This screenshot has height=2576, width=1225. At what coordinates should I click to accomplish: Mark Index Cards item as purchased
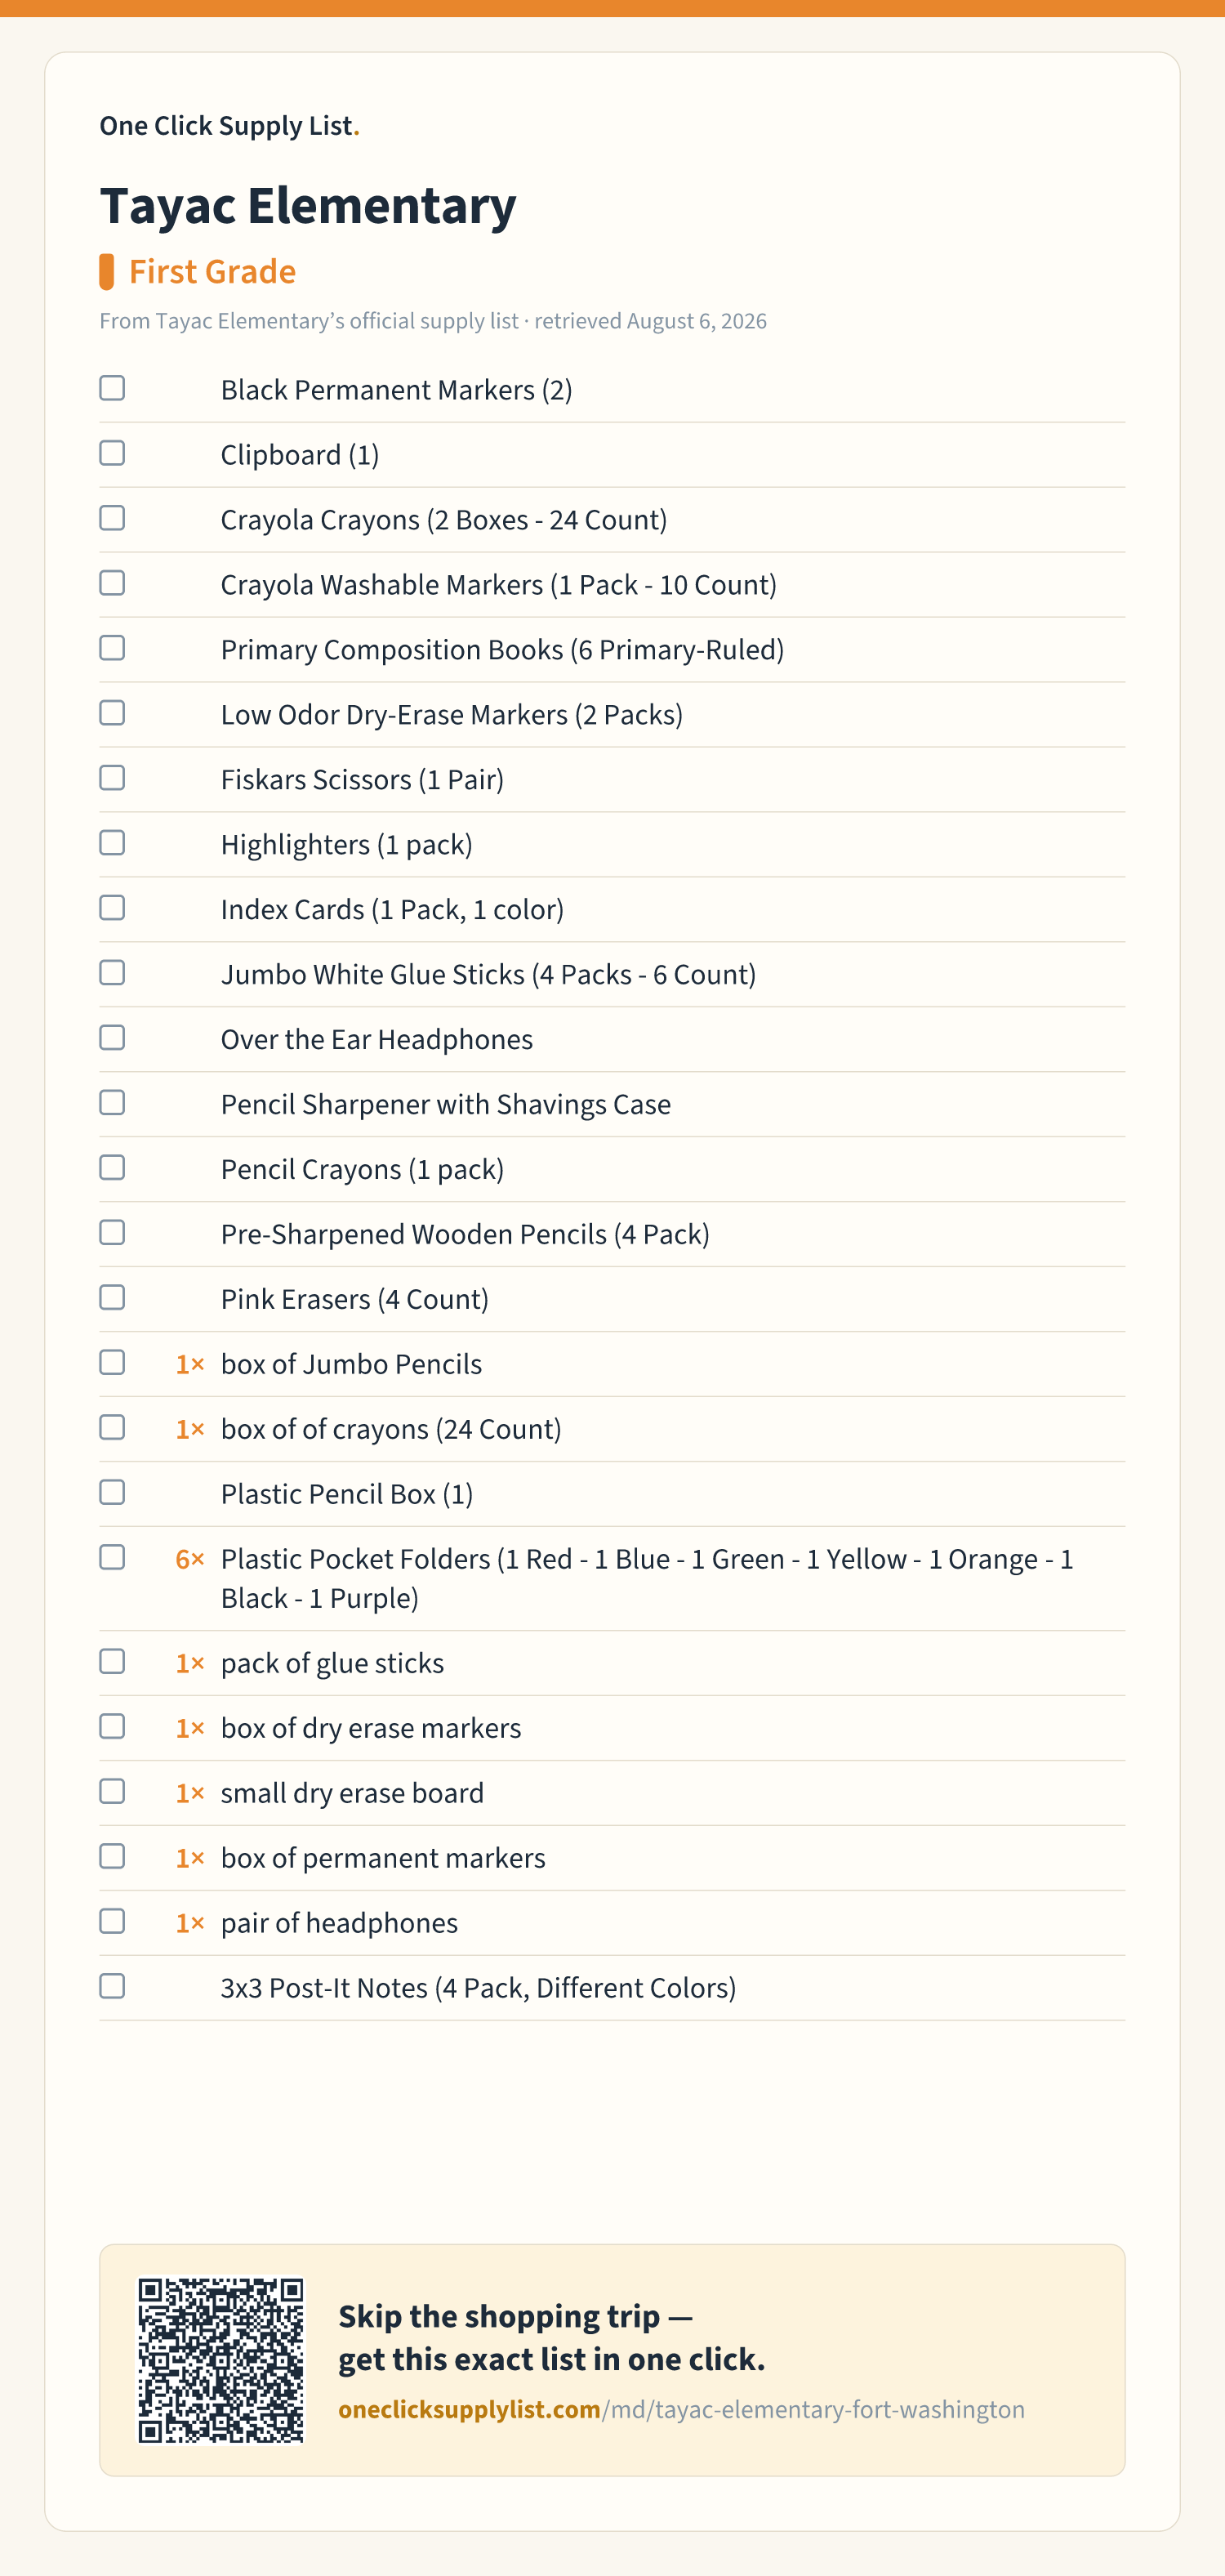112,908
